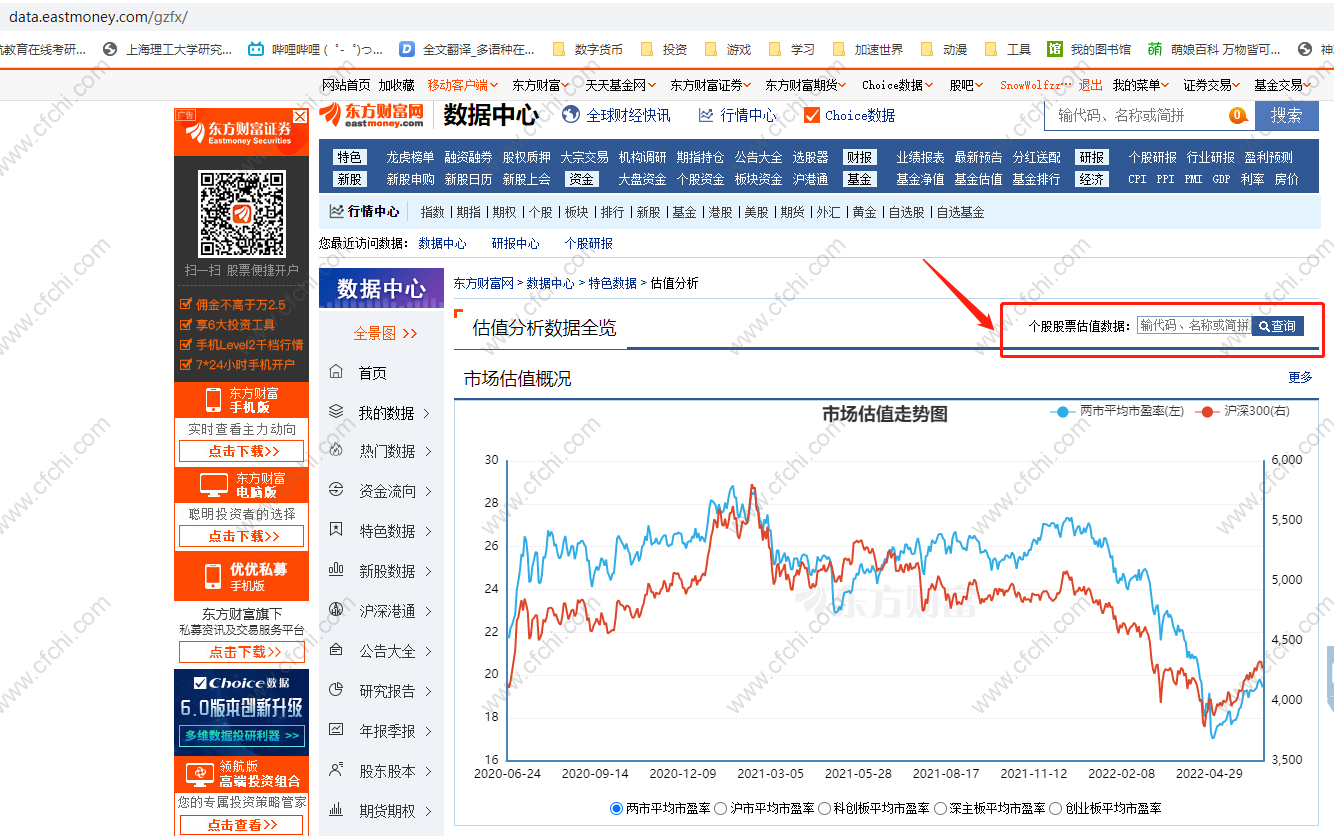Open the 萌娘百科 bookmark
This screenshot has width=1334, height=836.
coord(1213,49)
